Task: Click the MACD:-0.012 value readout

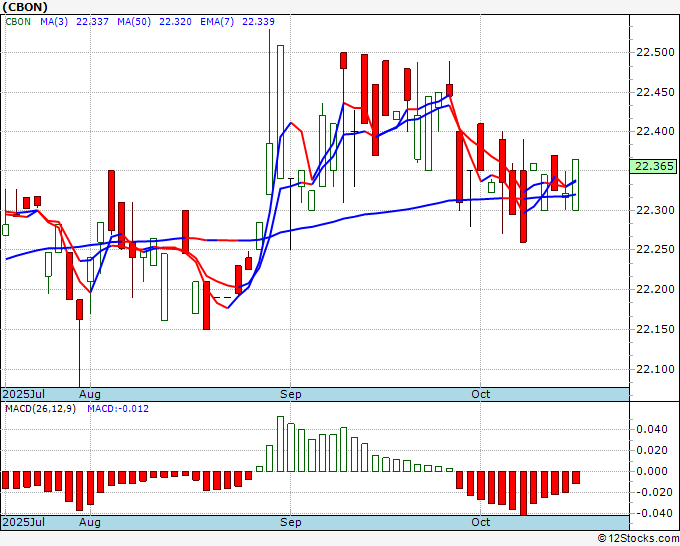Action: [x=118, y=409]
